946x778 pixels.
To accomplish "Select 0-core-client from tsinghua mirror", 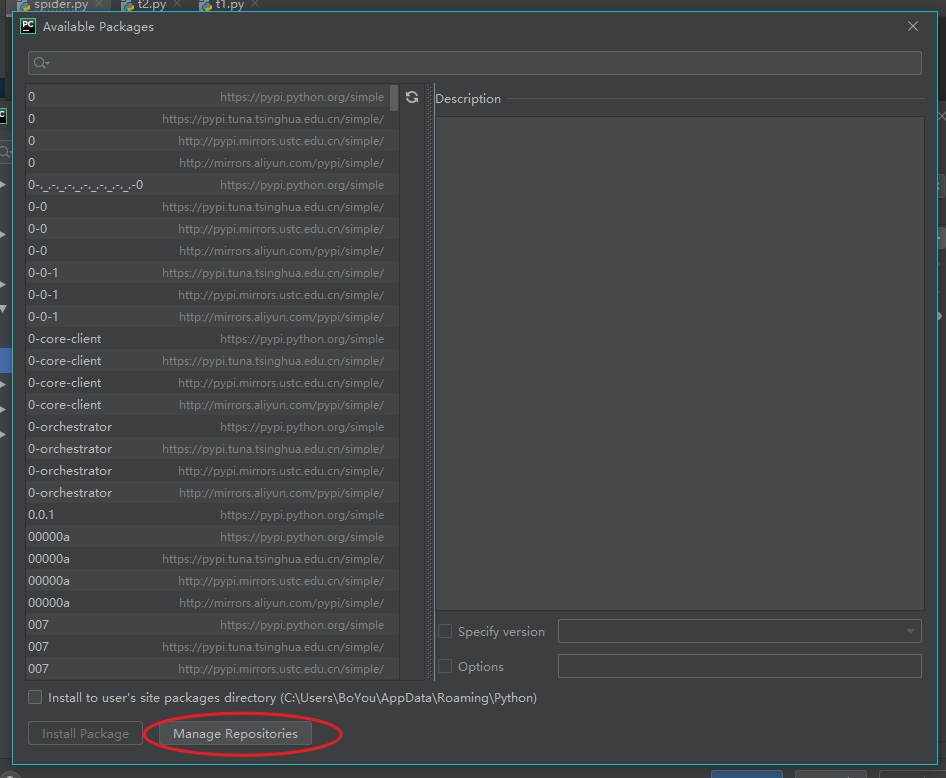I will pyautogui.click(x=212, y=361).
